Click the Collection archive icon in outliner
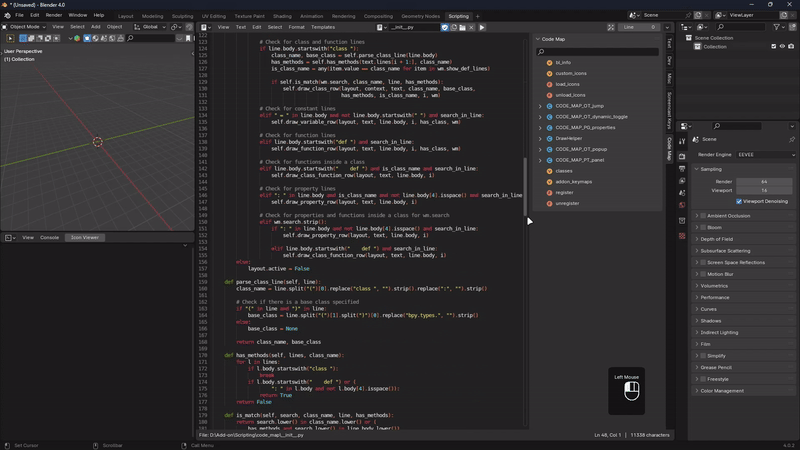This screenshot has height=450, width=800. 697,46
